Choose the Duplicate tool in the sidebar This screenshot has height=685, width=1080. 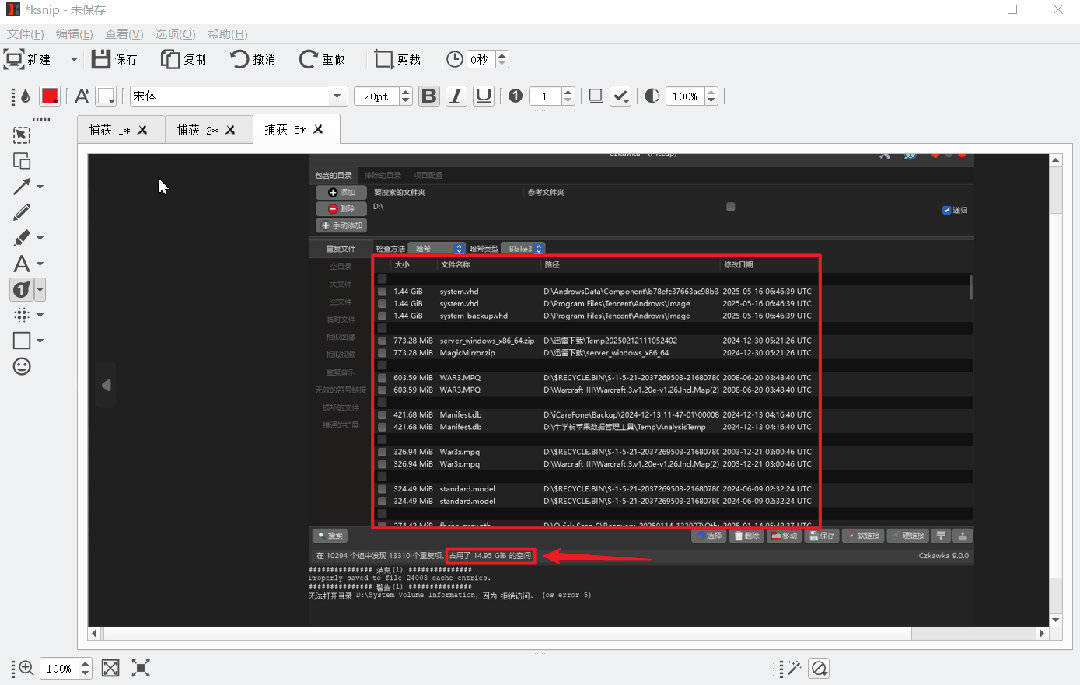pos(21,161)
